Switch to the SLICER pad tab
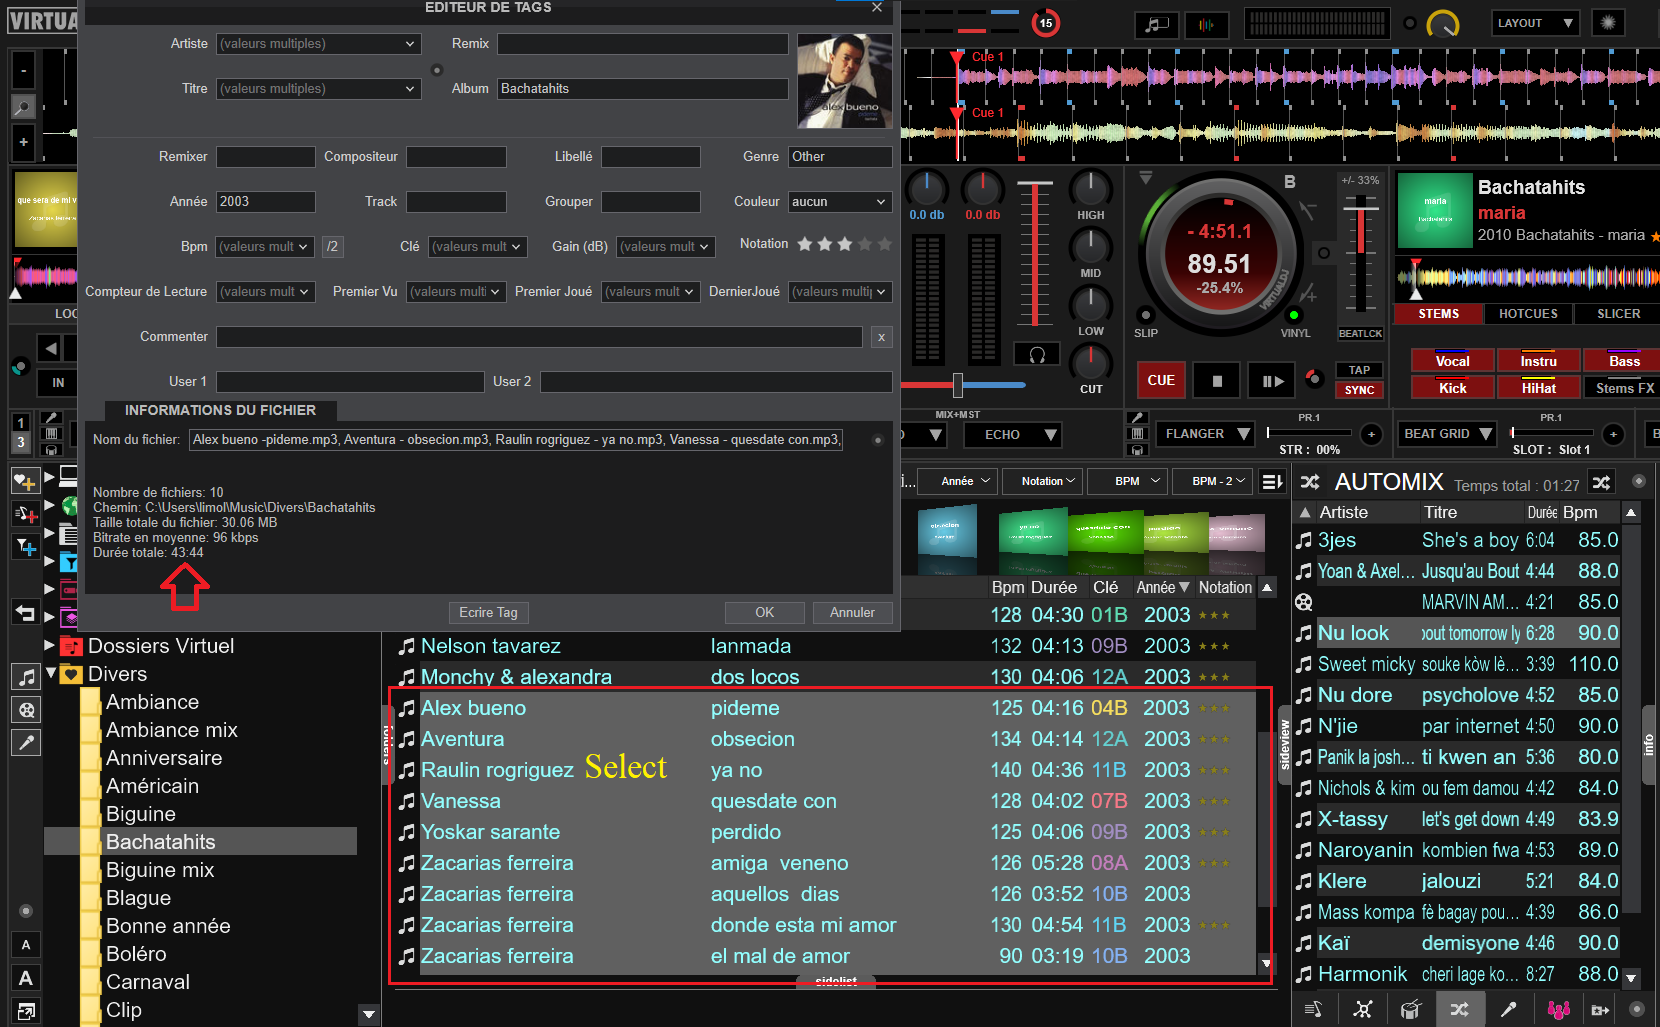The height and width of the screenshot is (1027, 1660). tap(1617, 314)
